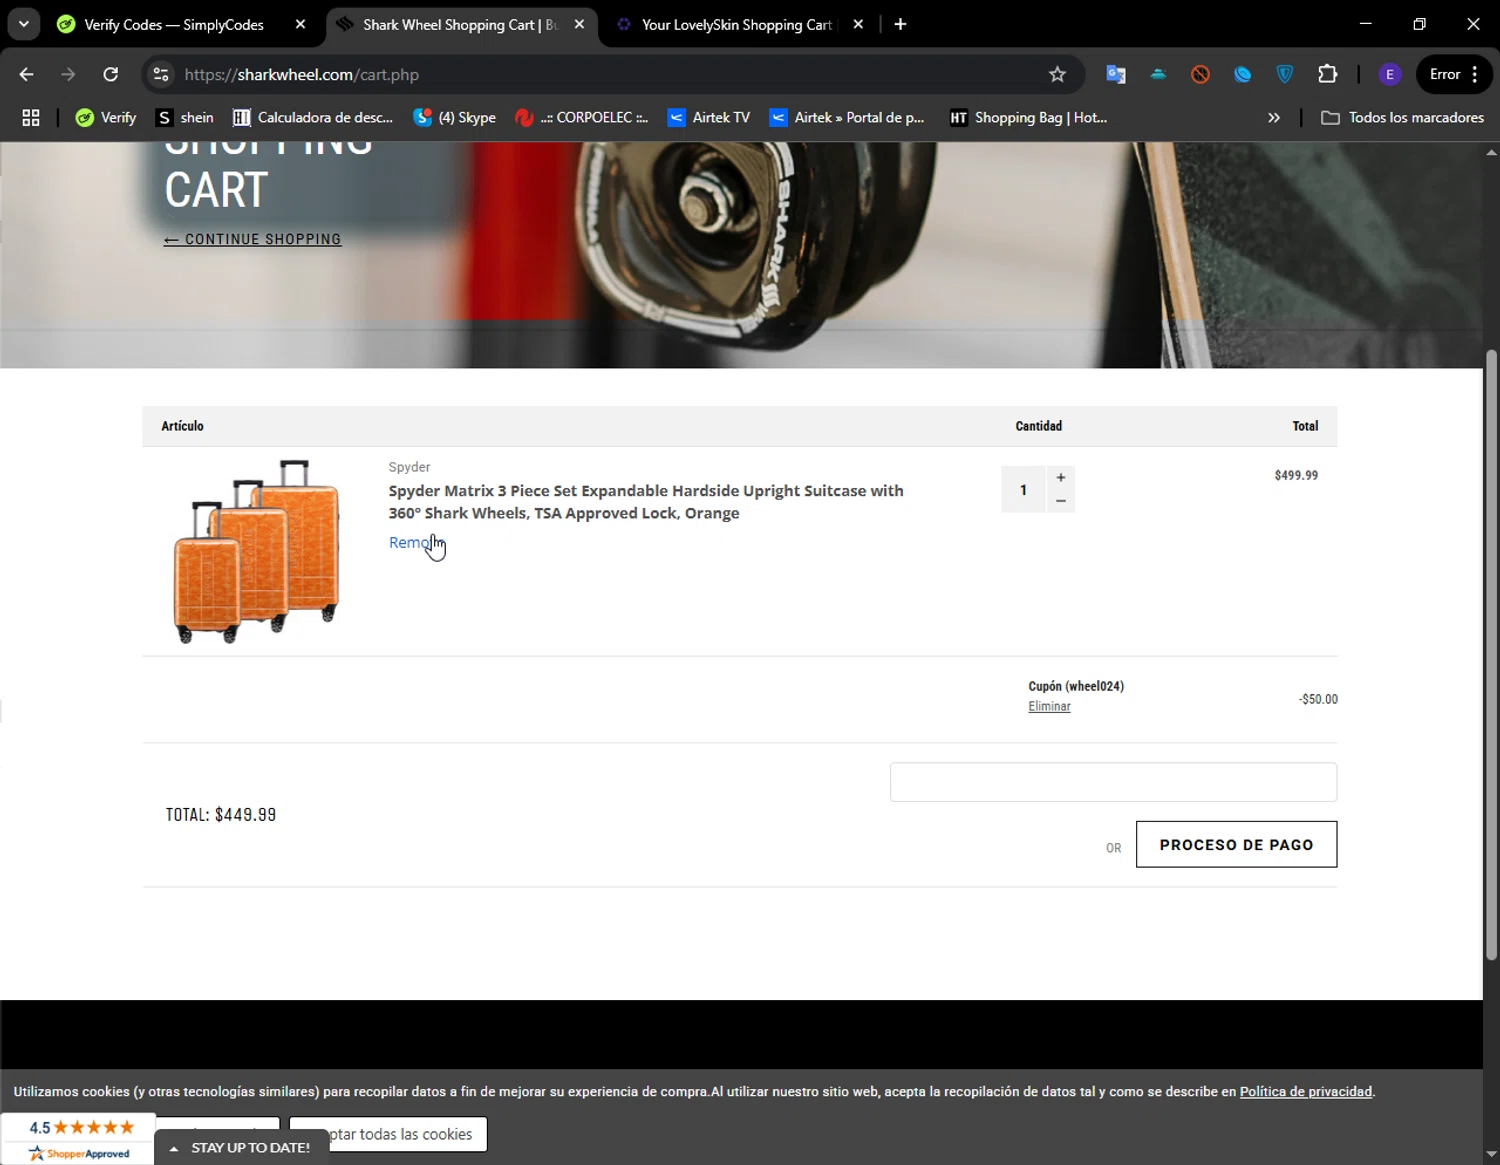This screenshot has height=1165, width=1500.
Task: Open site information icon in address bar
Action: click(161, 74)
